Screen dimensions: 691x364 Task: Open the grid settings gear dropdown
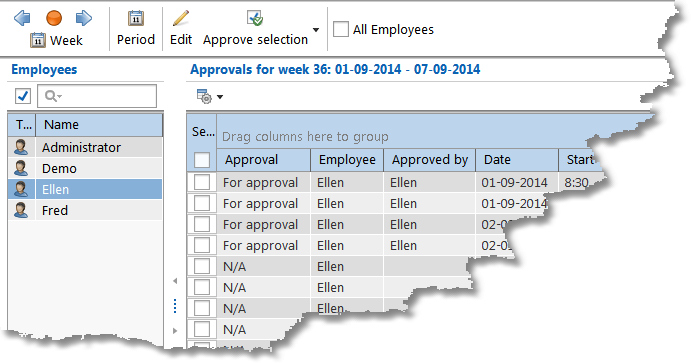[210, 97]
